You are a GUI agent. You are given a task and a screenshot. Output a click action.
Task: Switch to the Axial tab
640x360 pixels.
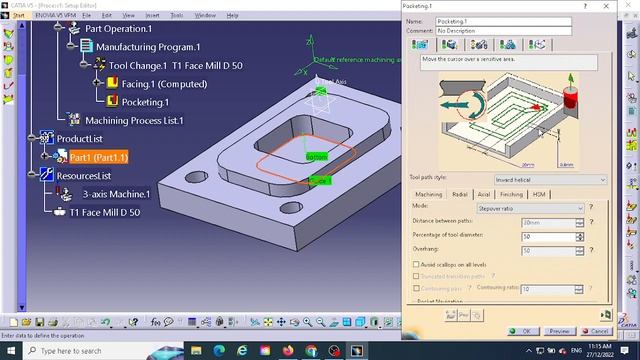pos(484,194)
